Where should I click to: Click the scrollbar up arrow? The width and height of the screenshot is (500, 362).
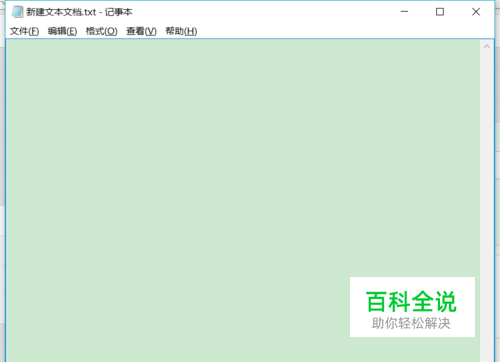[x=487, y=46]
